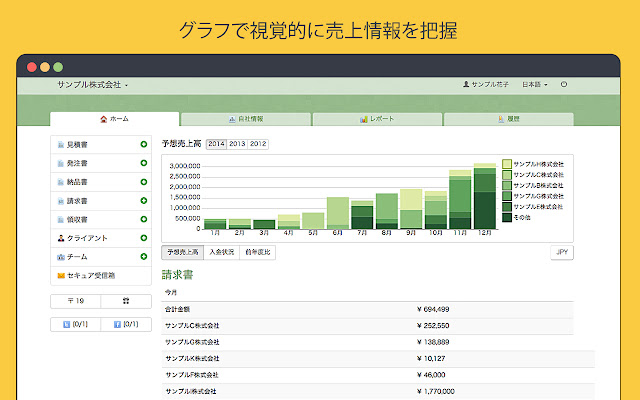Click the green plus icon beside 見積書
The image size is (640, 400).
(x=144, y=145)
